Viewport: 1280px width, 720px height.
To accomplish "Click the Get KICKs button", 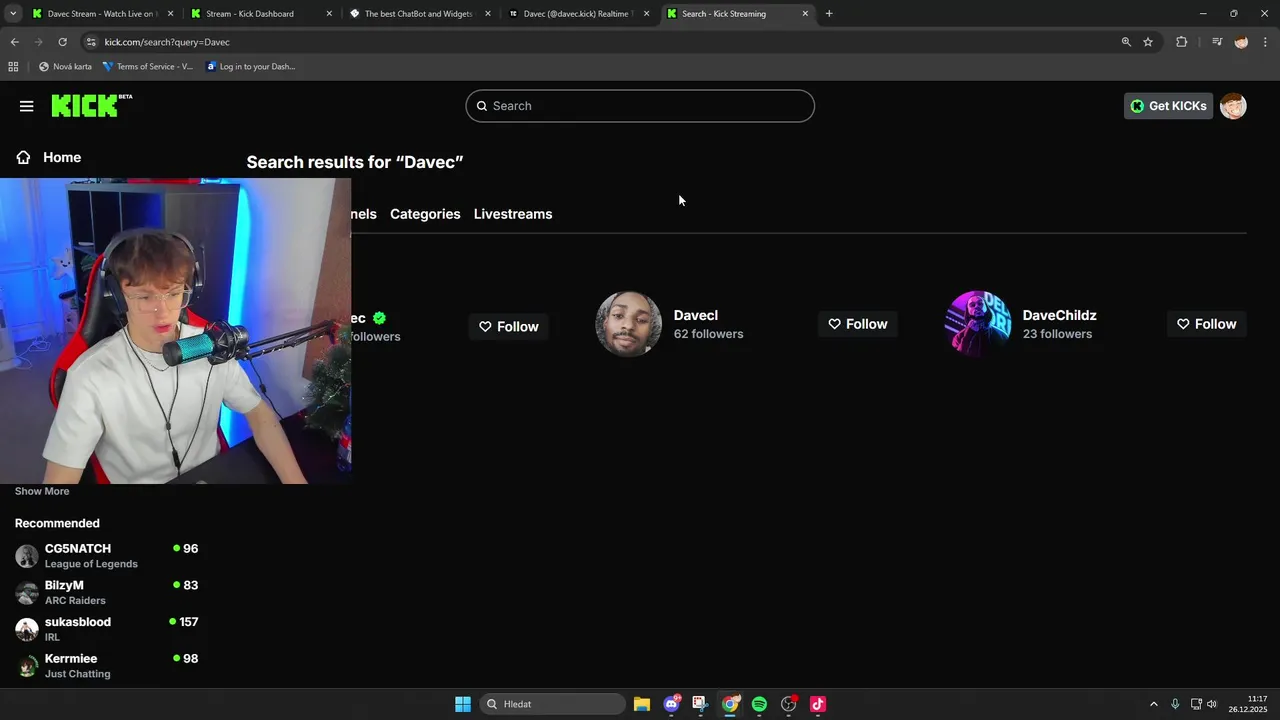I will [1168, 106].
